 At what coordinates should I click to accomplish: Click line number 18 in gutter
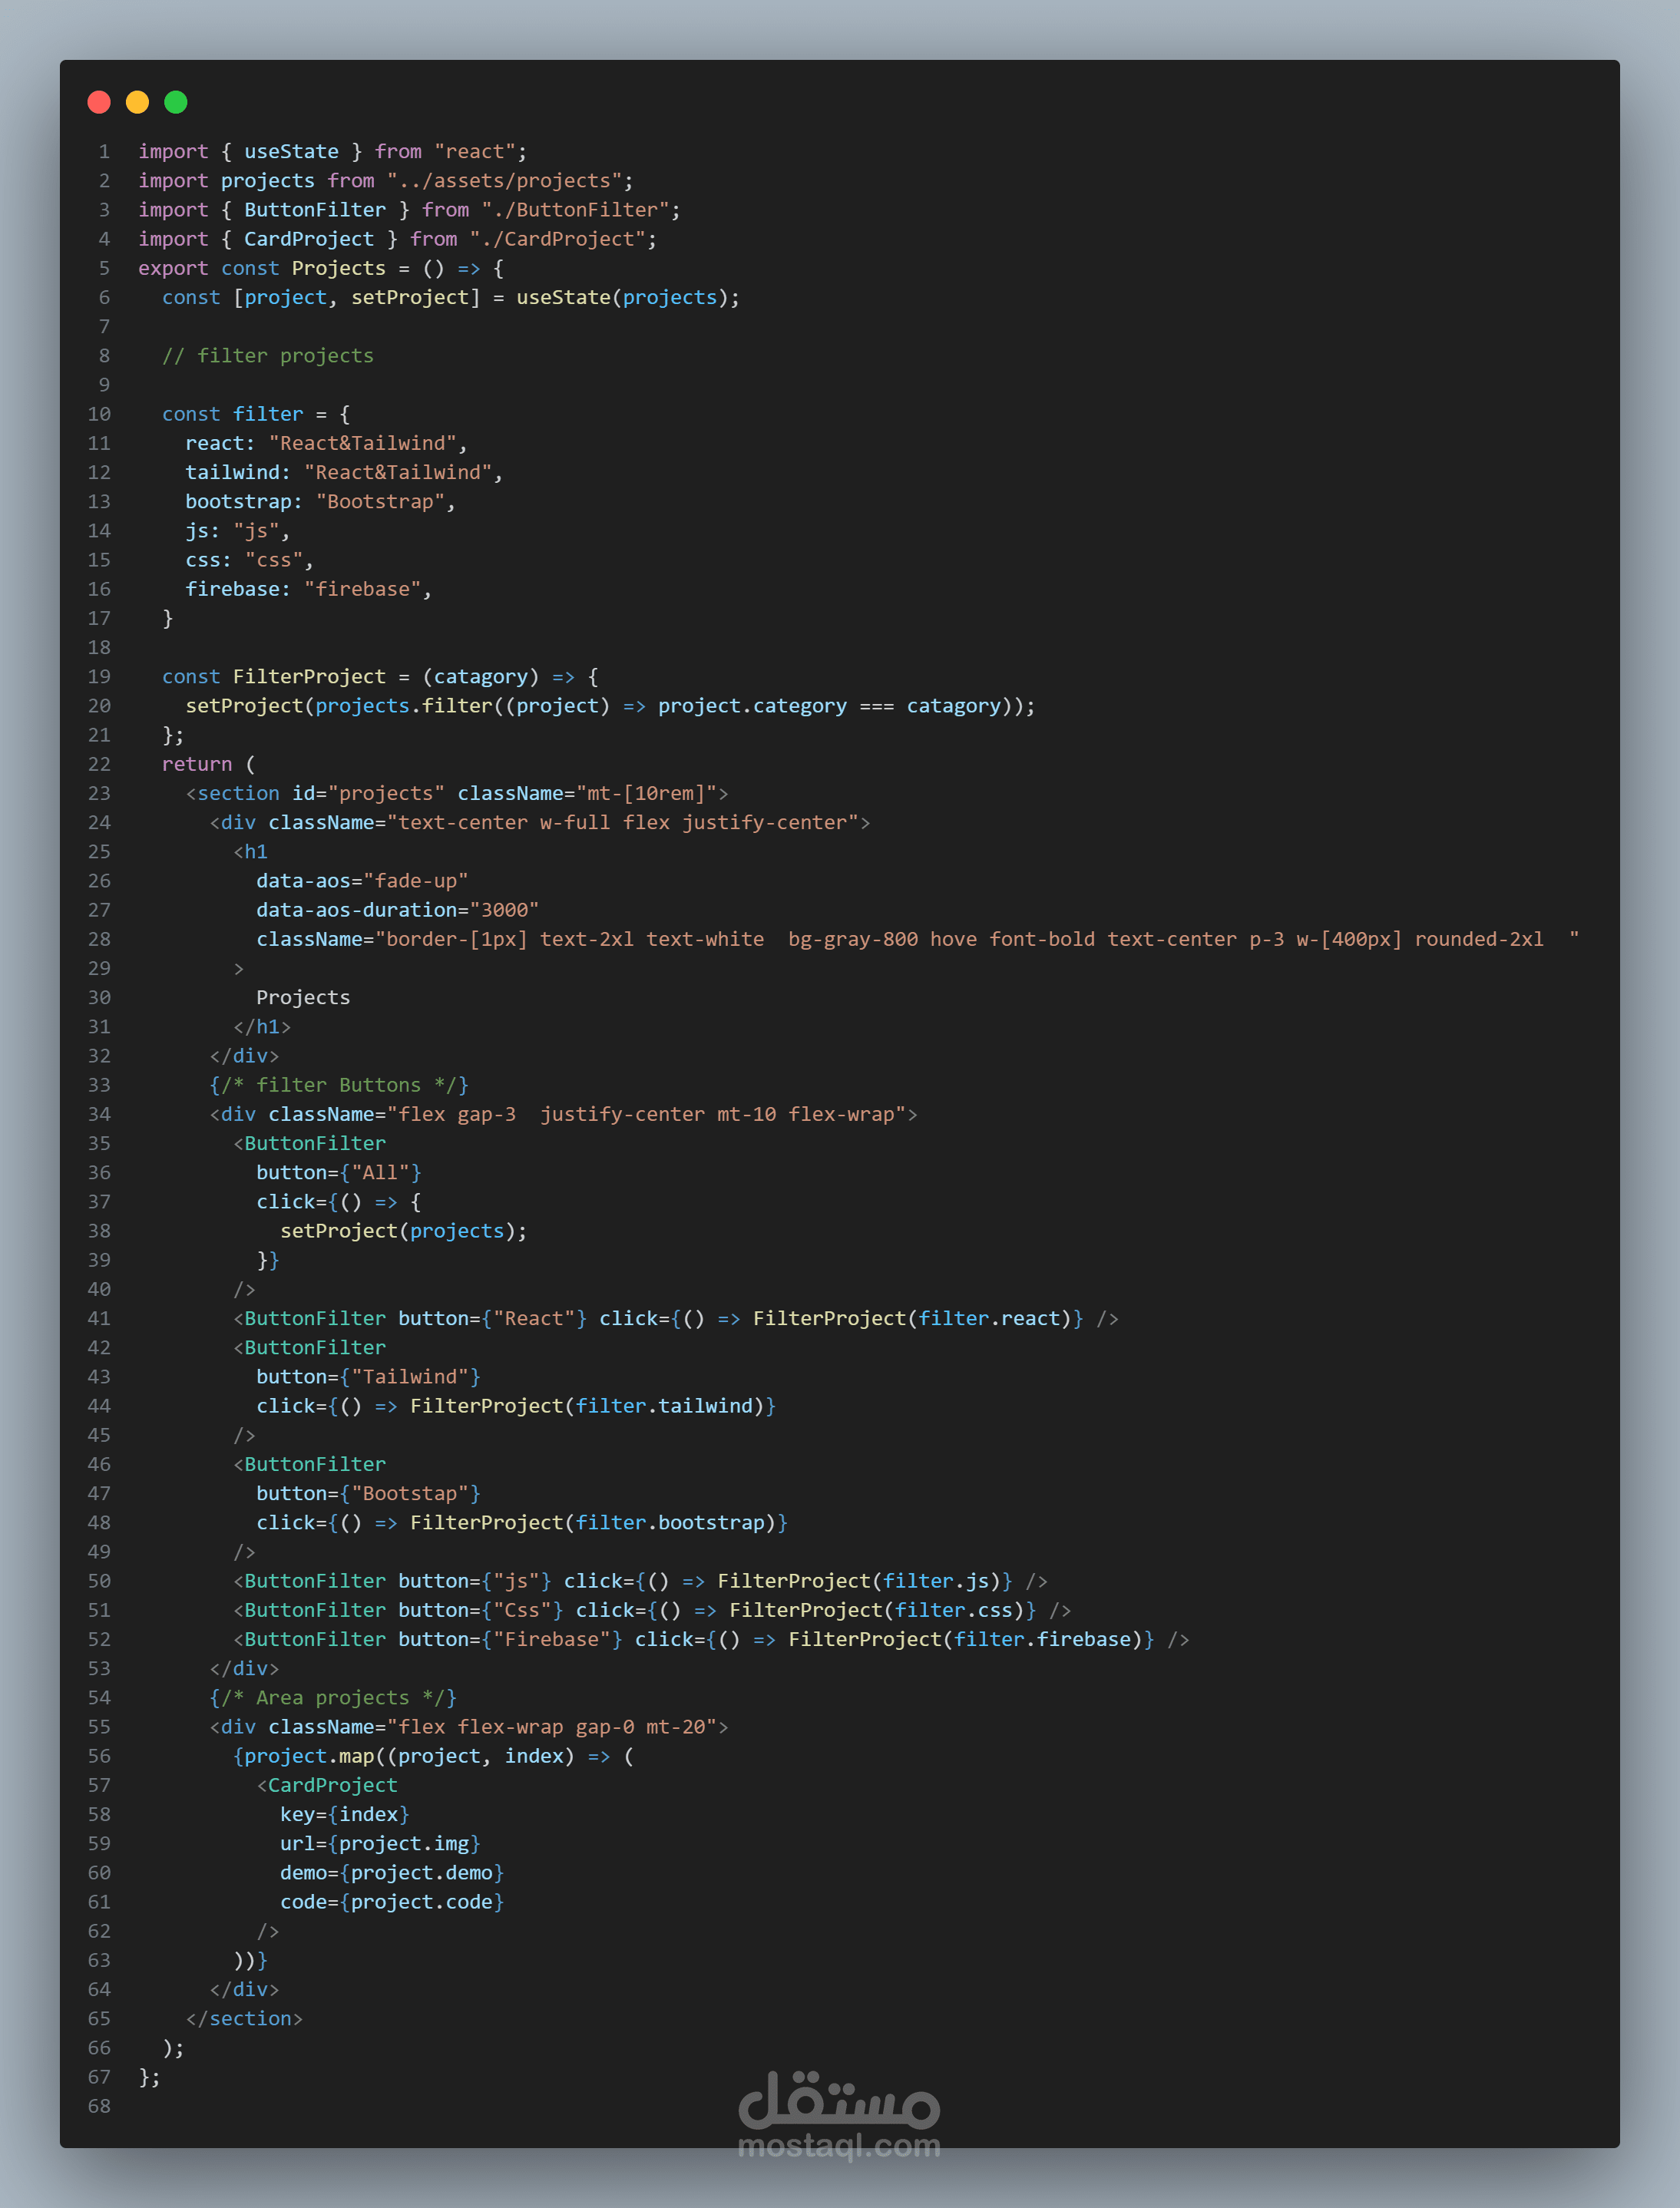click(x=99, y=647)
